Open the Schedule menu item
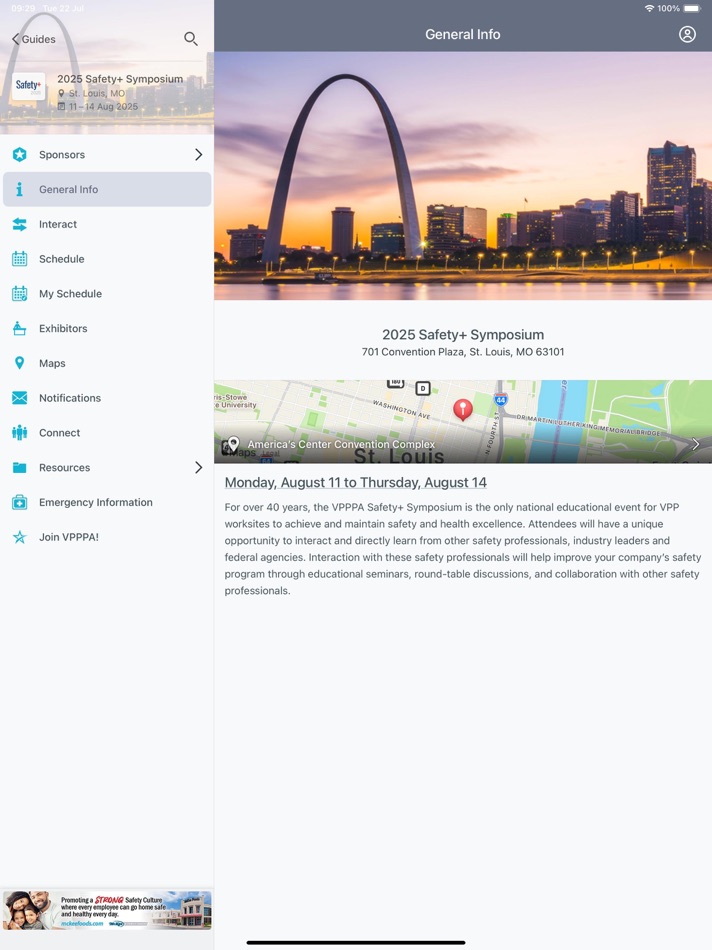Viewport: 712px width, 950px height. [x=107, y=259]
